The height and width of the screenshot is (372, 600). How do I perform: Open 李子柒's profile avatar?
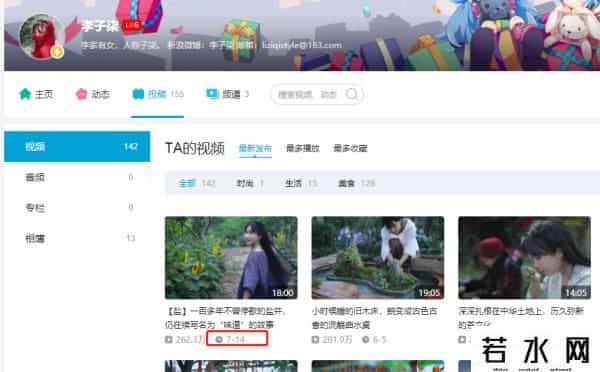click(42, 37)
